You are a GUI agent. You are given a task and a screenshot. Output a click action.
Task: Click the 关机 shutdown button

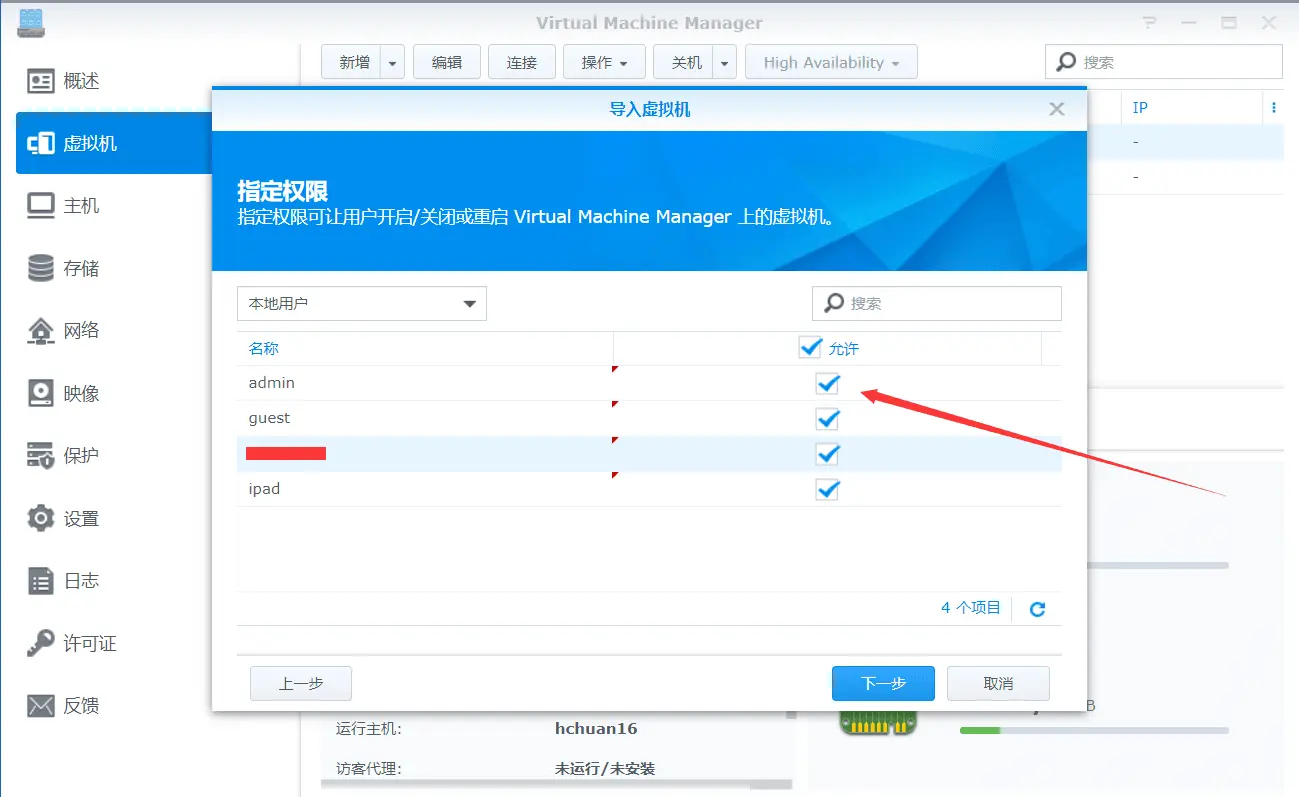point(685,62)
